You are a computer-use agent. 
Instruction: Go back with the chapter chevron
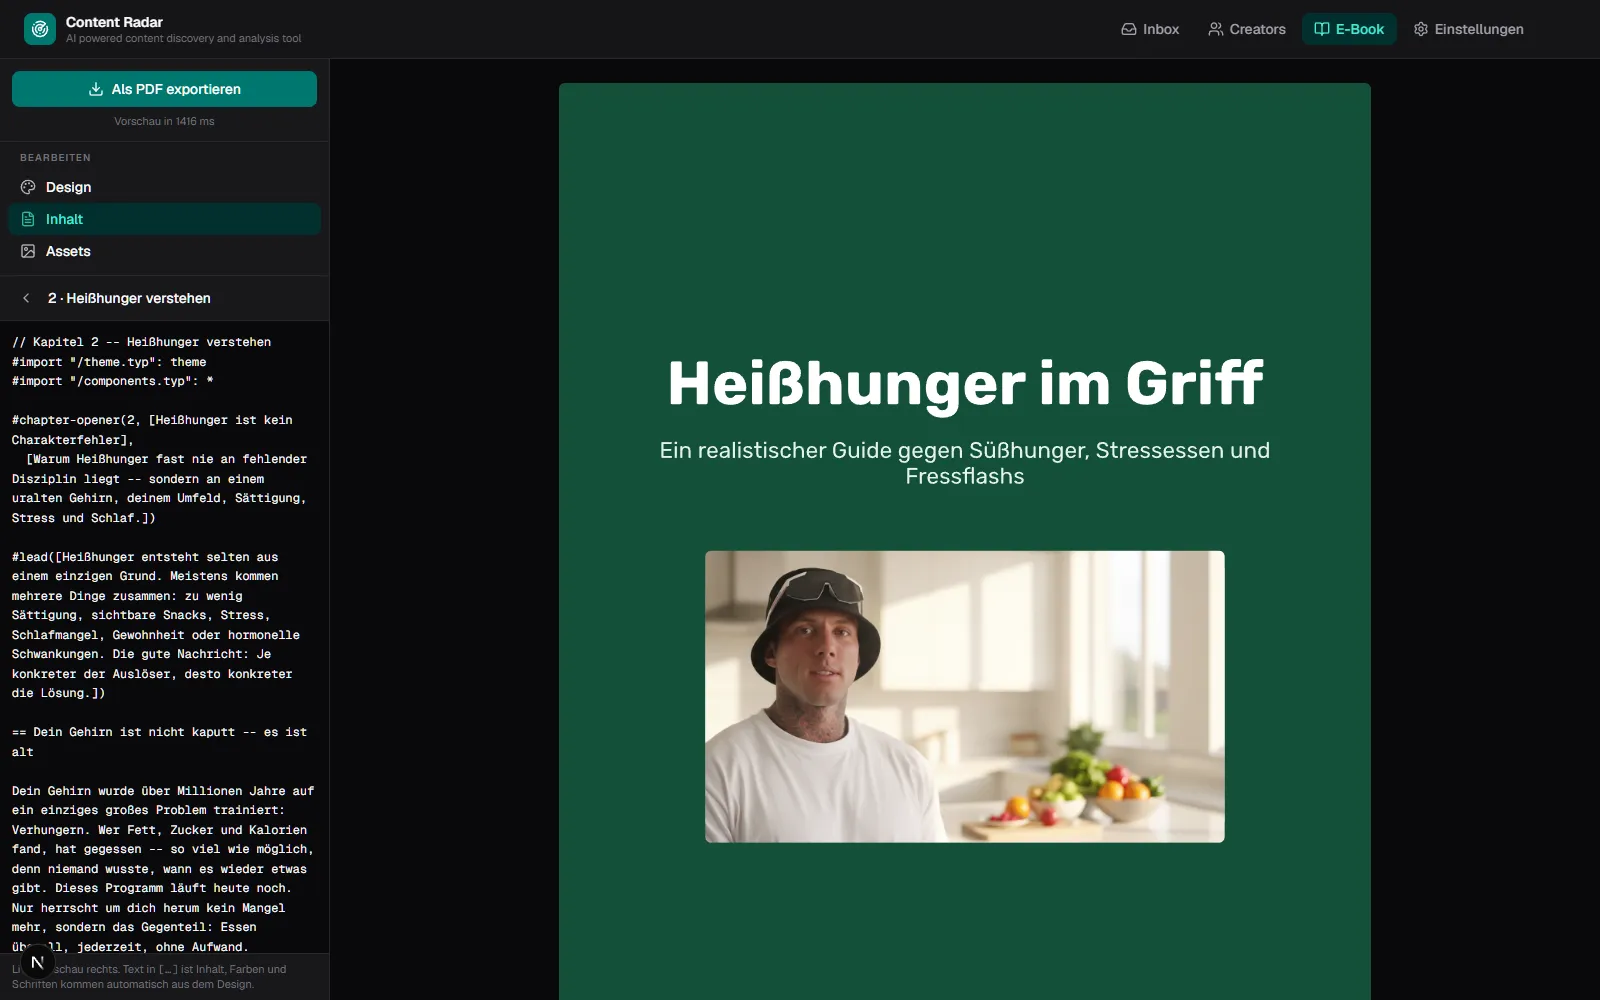[26, 298]
